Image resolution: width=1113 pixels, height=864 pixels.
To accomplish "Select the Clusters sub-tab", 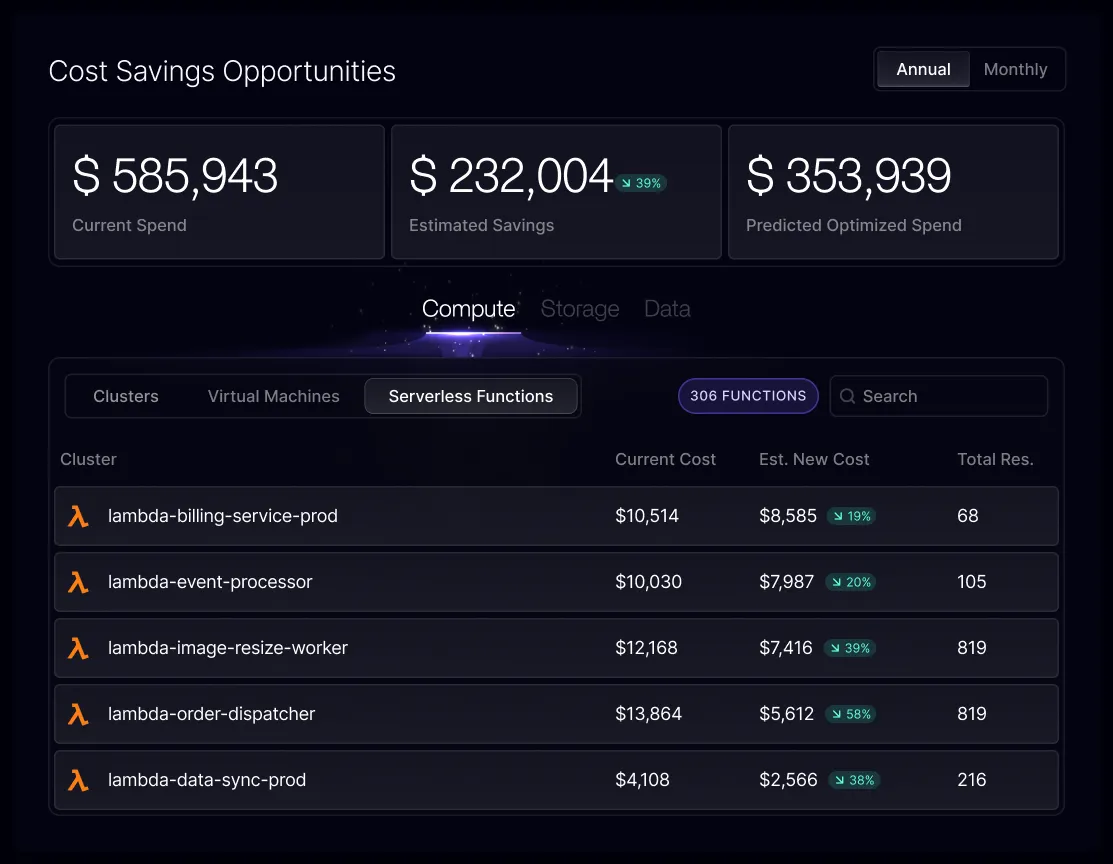I will 126,396.
